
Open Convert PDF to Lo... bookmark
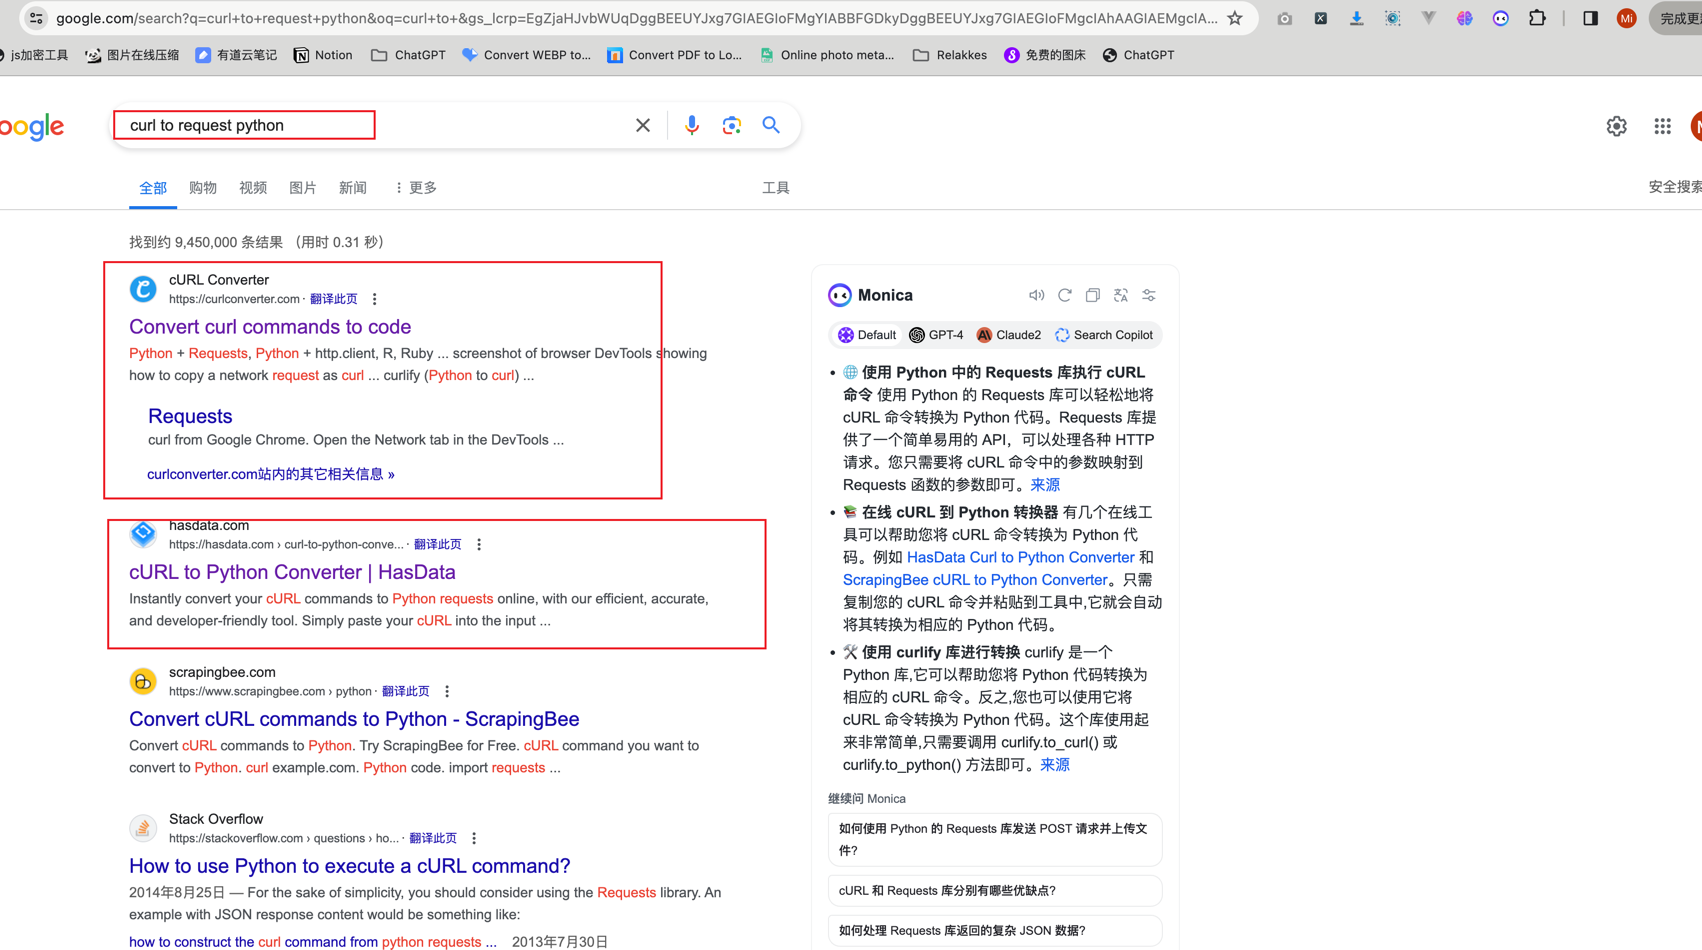click(675, 55)
